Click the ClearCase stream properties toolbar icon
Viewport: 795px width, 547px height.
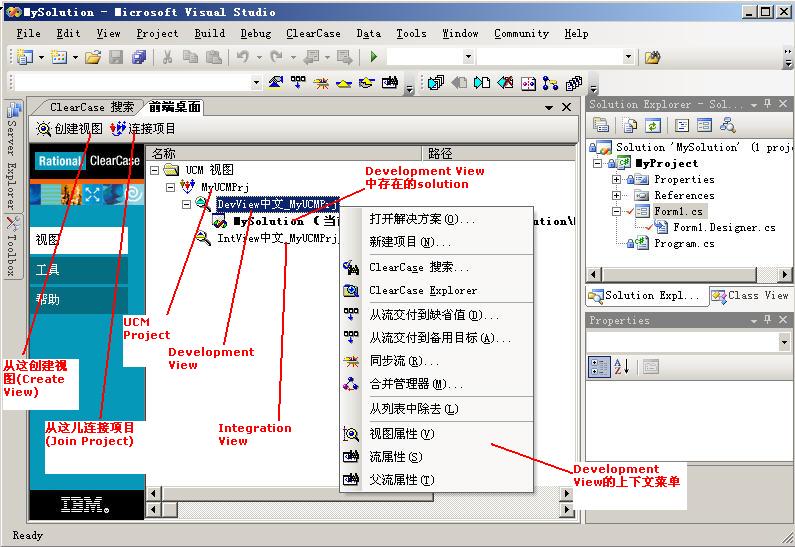pos(389,82)
